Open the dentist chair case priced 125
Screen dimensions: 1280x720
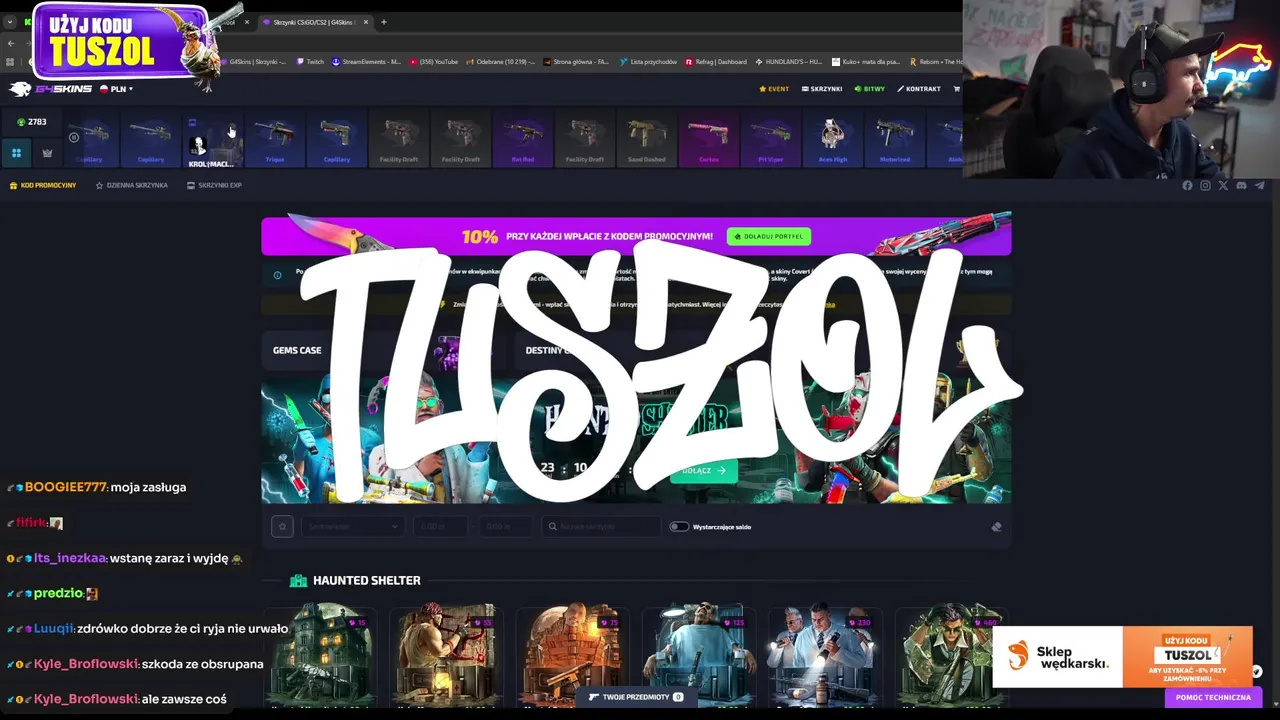699,655
